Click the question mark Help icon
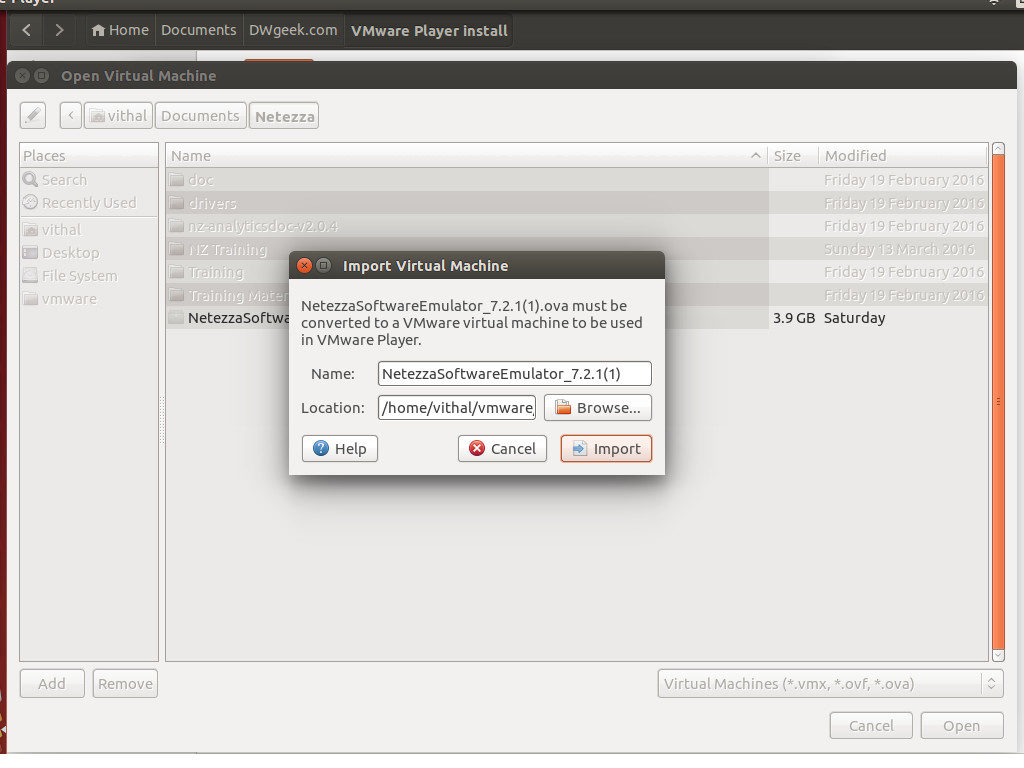The height and width of the screenshot is (768, 1024). coord(321,448)
